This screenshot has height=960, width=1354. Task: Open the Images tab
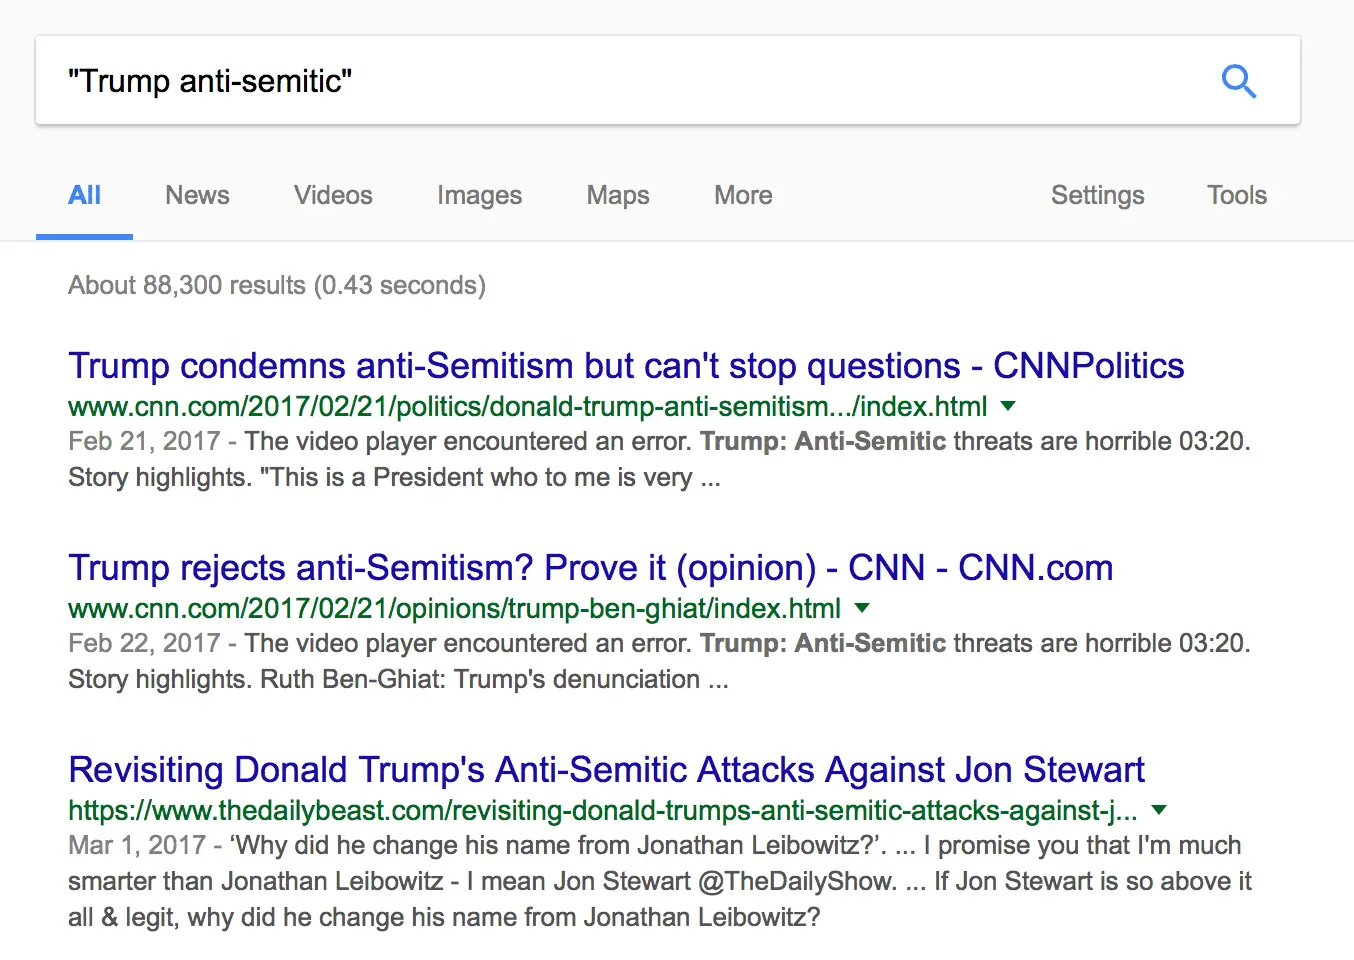pos(479,195)
